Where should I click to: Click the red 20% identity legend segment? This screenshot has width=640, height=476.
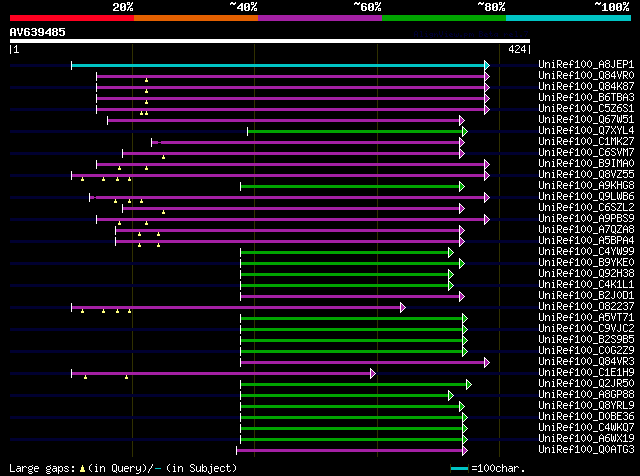72,18
